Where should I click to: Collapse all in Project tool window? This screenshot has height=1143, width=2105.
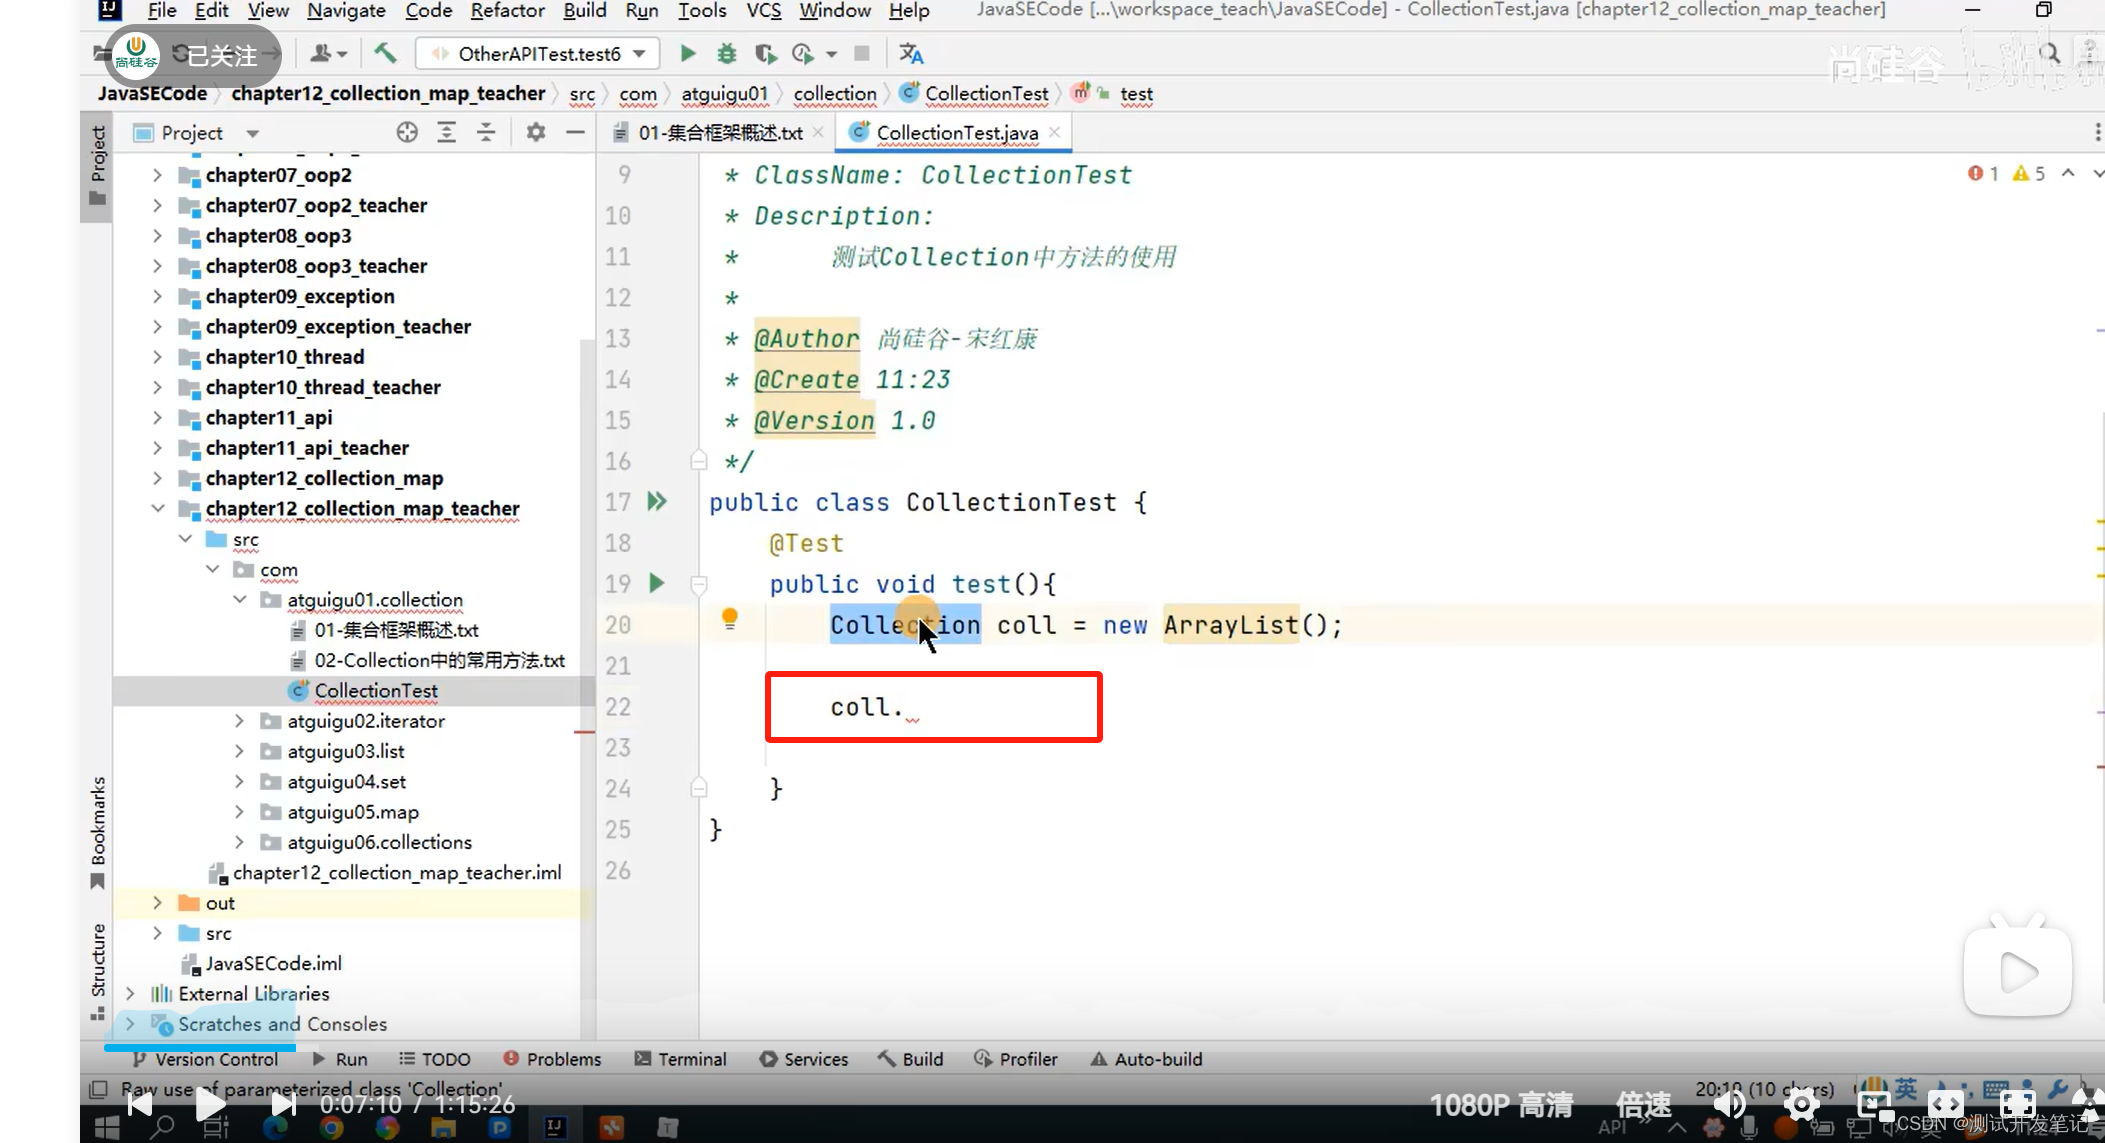pyautogui.click(x=485, y=132)
